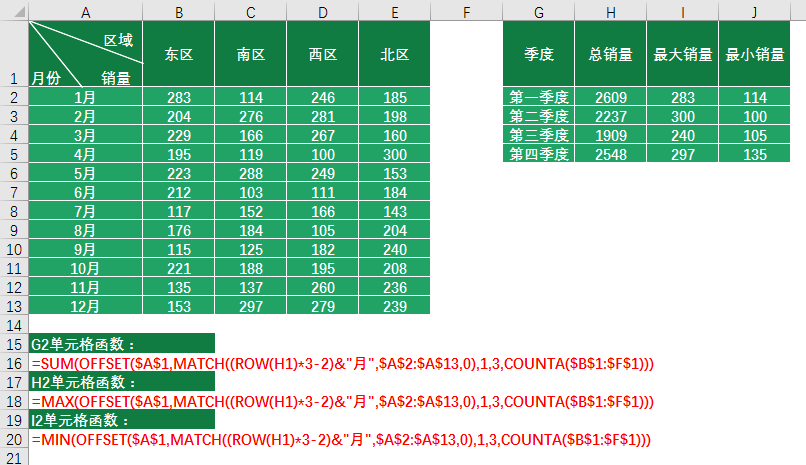Select total sales value 2548
The image size is (806, 465).
pos(610,154)
